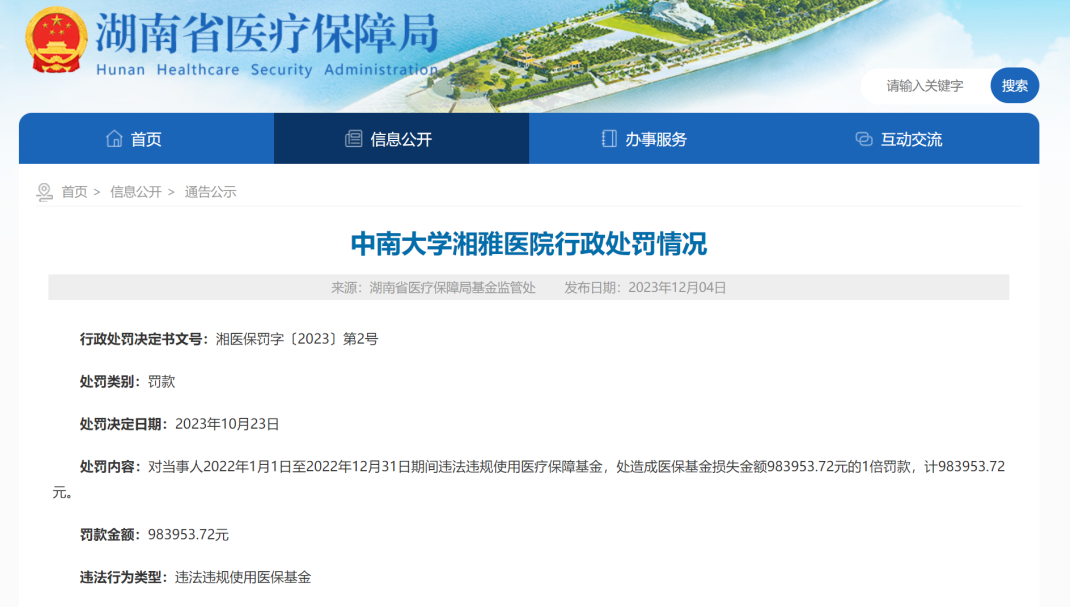Click the 中南大学湘雅医院行政处罚情况 article heading
This screenshot has width=1070, height=607.
(x=528, y=243)
